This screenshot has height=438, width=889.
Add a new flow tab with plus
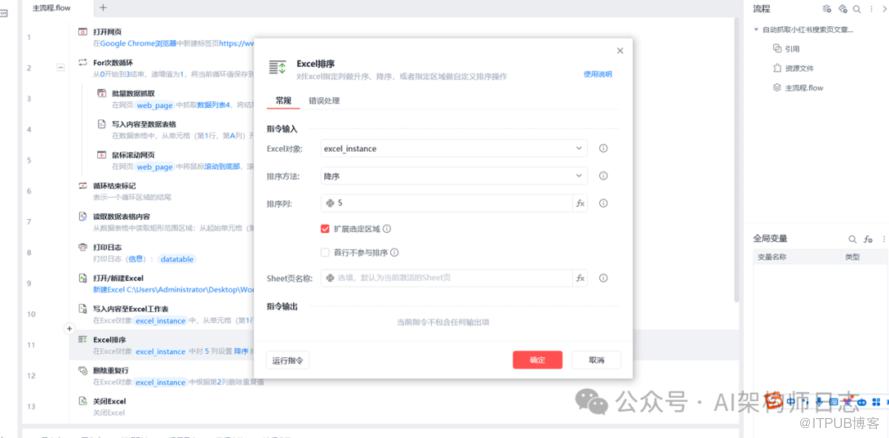(x=103, y=8)
